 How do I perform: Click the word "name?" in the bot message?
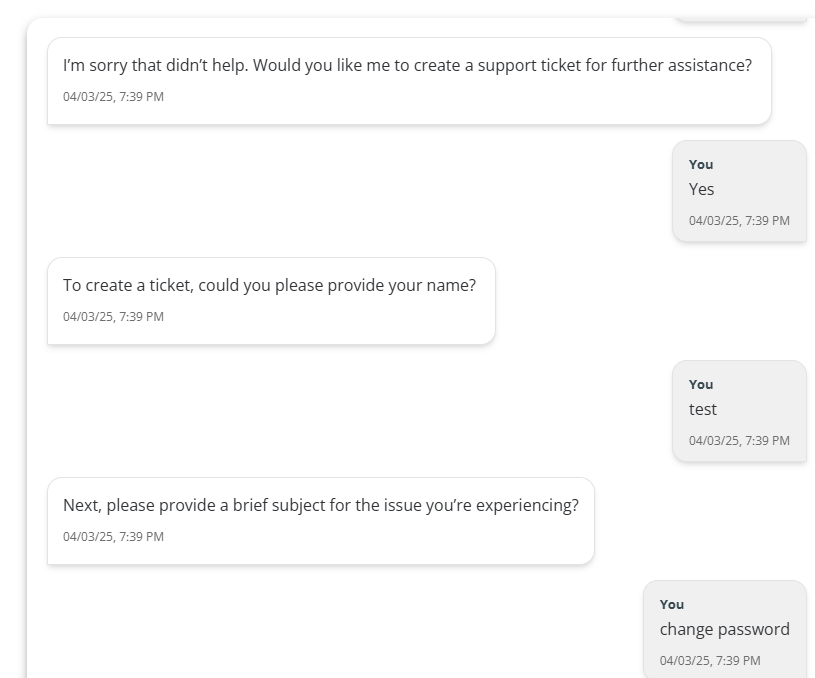click(x=453, y=286)
